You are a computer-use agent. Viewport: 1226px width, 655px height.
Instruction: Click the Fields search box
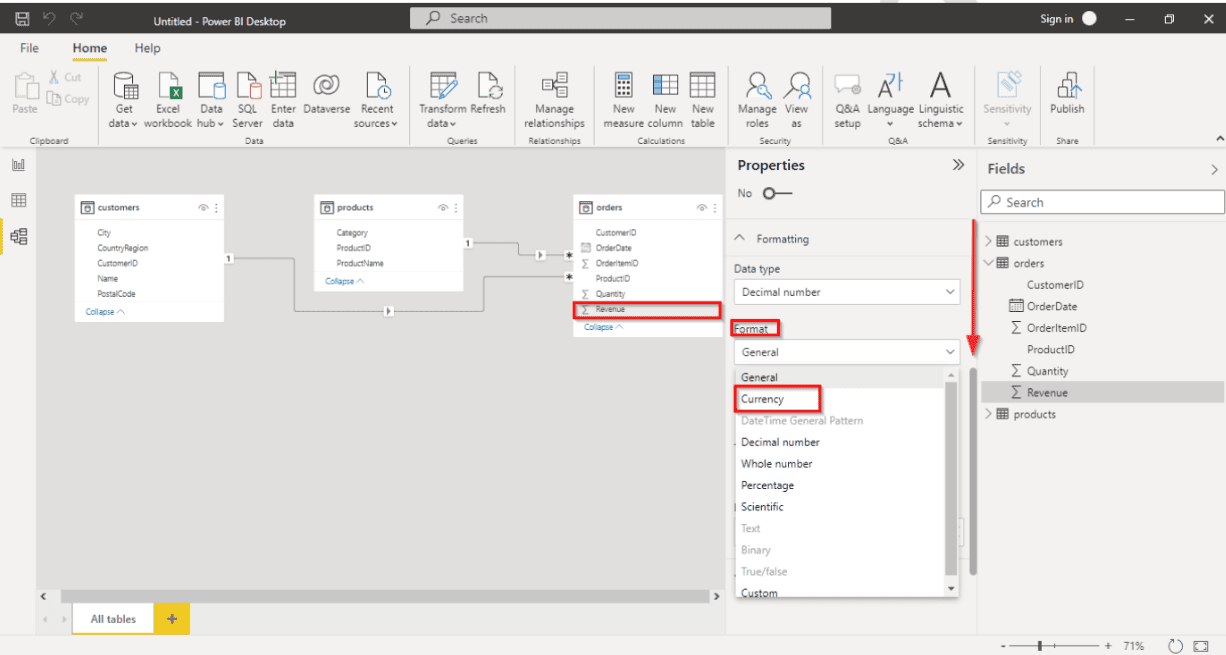click(x=1102, y=202)
